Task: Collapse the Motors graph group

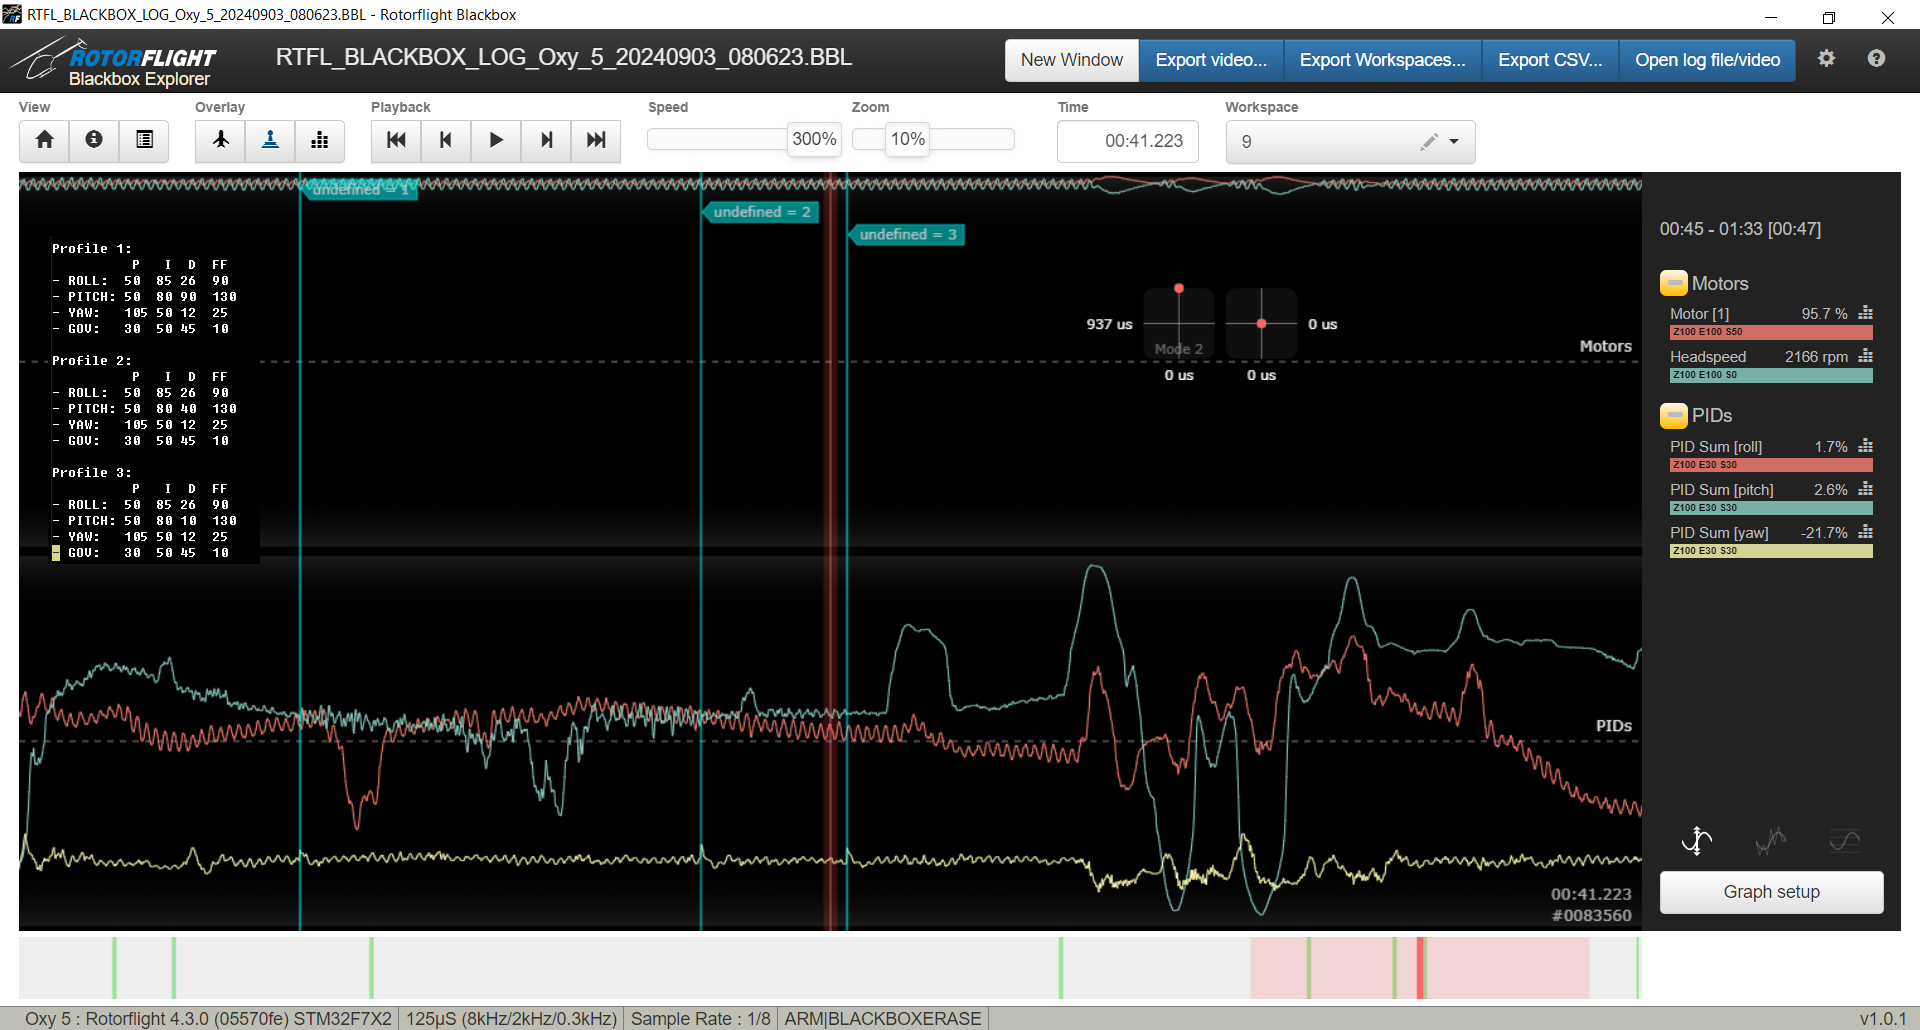Action: [x=1673, y=284]
